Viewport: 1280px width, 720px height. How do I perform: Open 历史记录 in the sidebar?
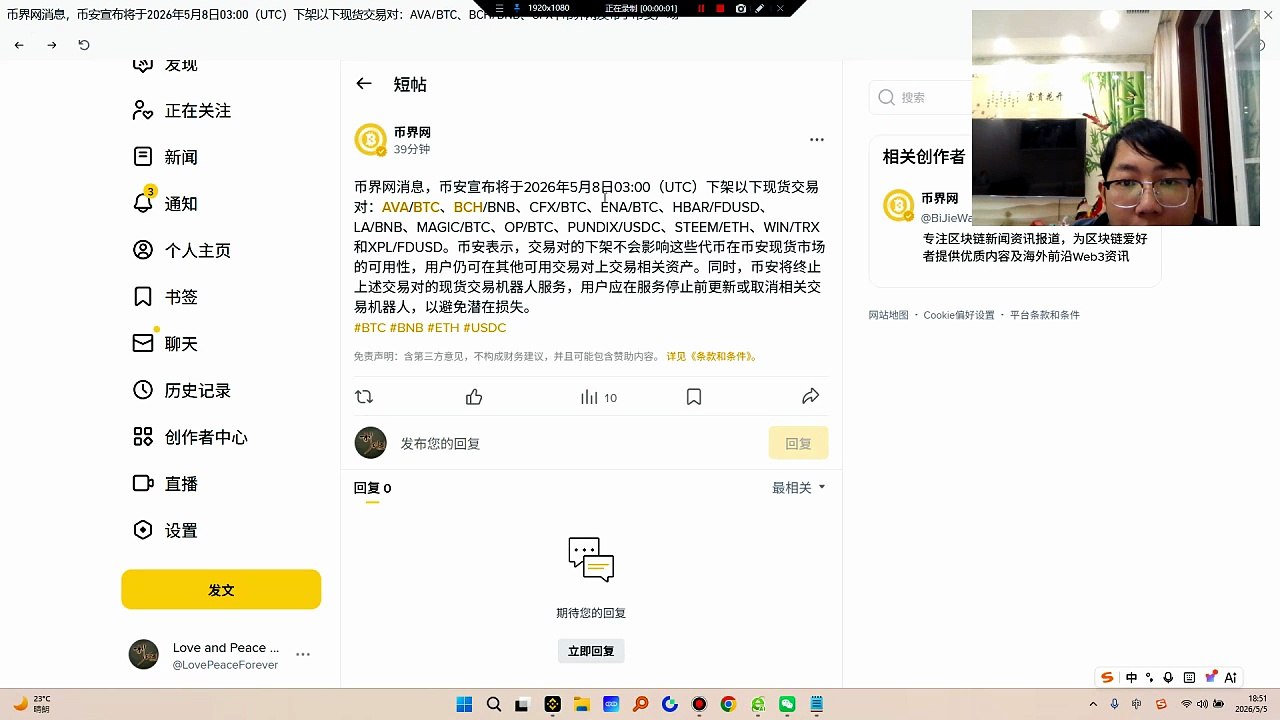click(x=182, y=390)
